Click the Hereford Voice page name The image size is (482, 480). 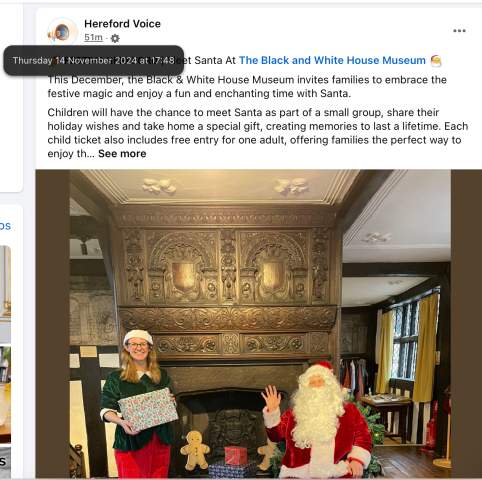coord(122,24)
